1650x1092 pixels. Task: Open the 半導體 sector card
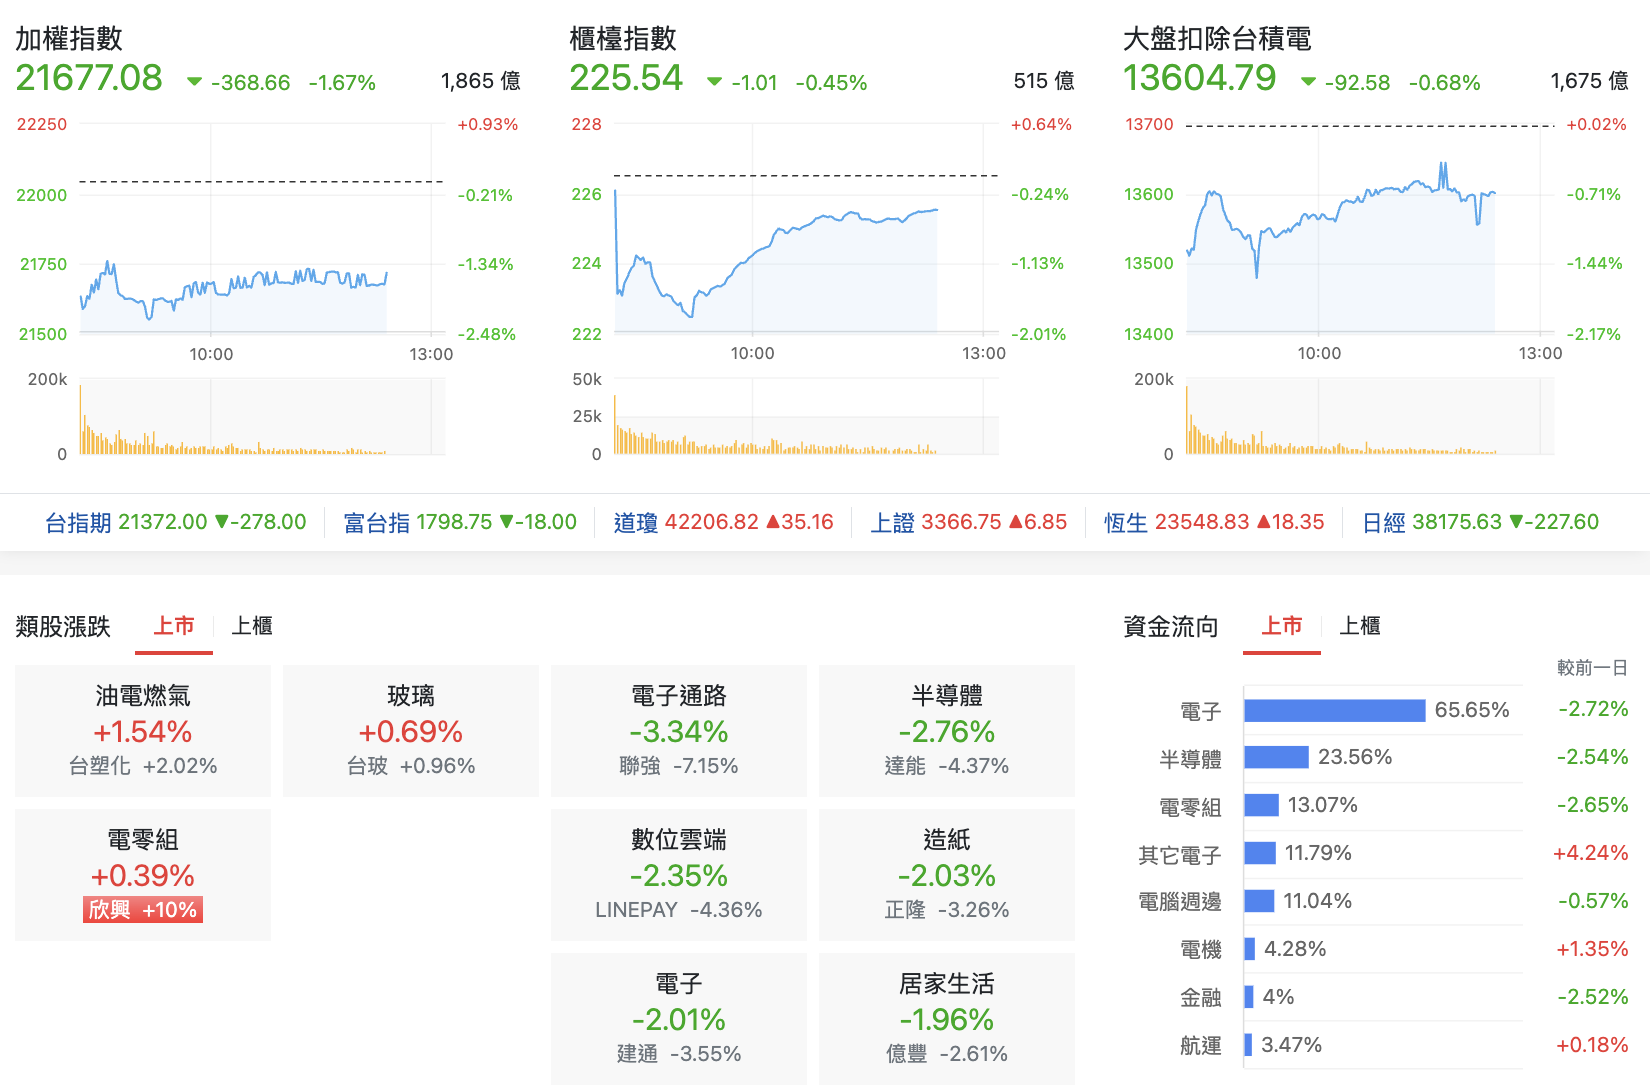947,731
